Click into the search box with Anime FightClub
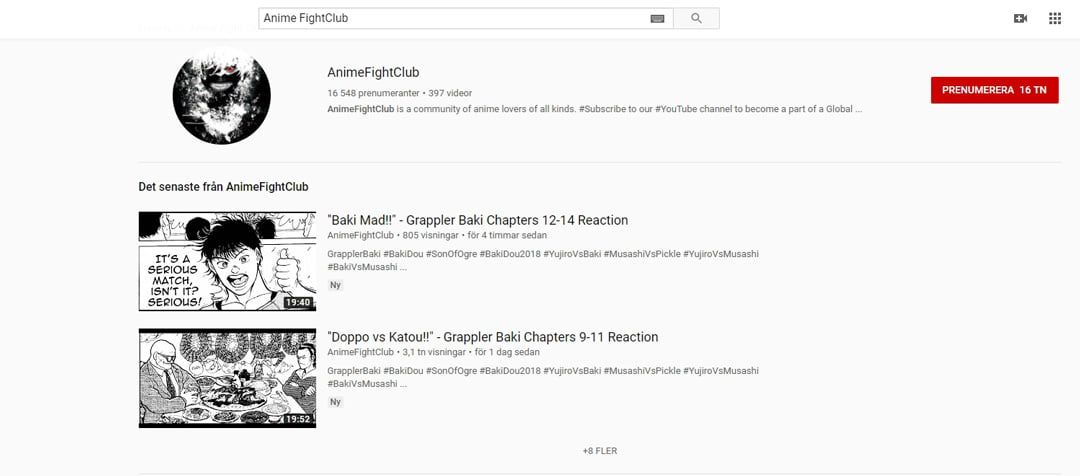 [x=455, y=19]
